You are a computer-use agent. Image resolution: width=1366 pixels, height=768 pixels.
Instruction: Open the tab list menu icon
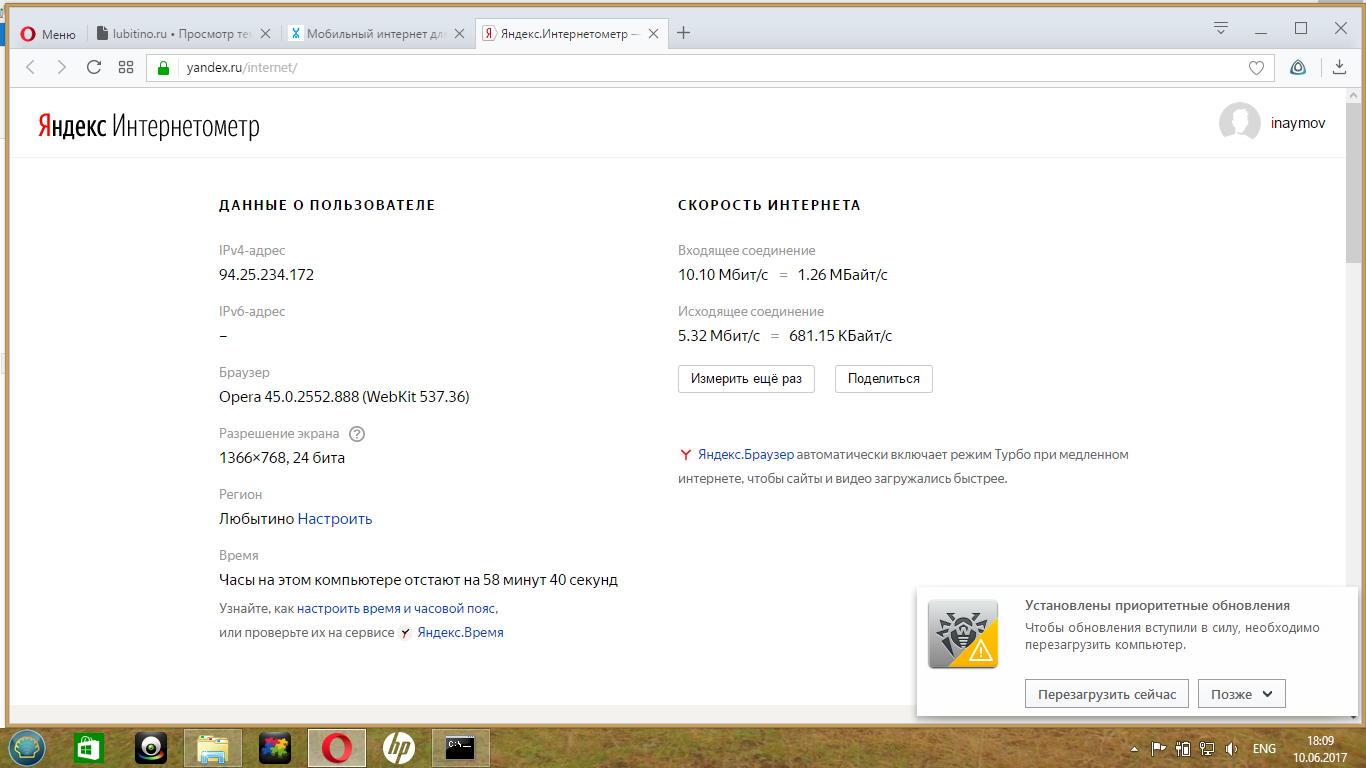(x=1221, y=28)
